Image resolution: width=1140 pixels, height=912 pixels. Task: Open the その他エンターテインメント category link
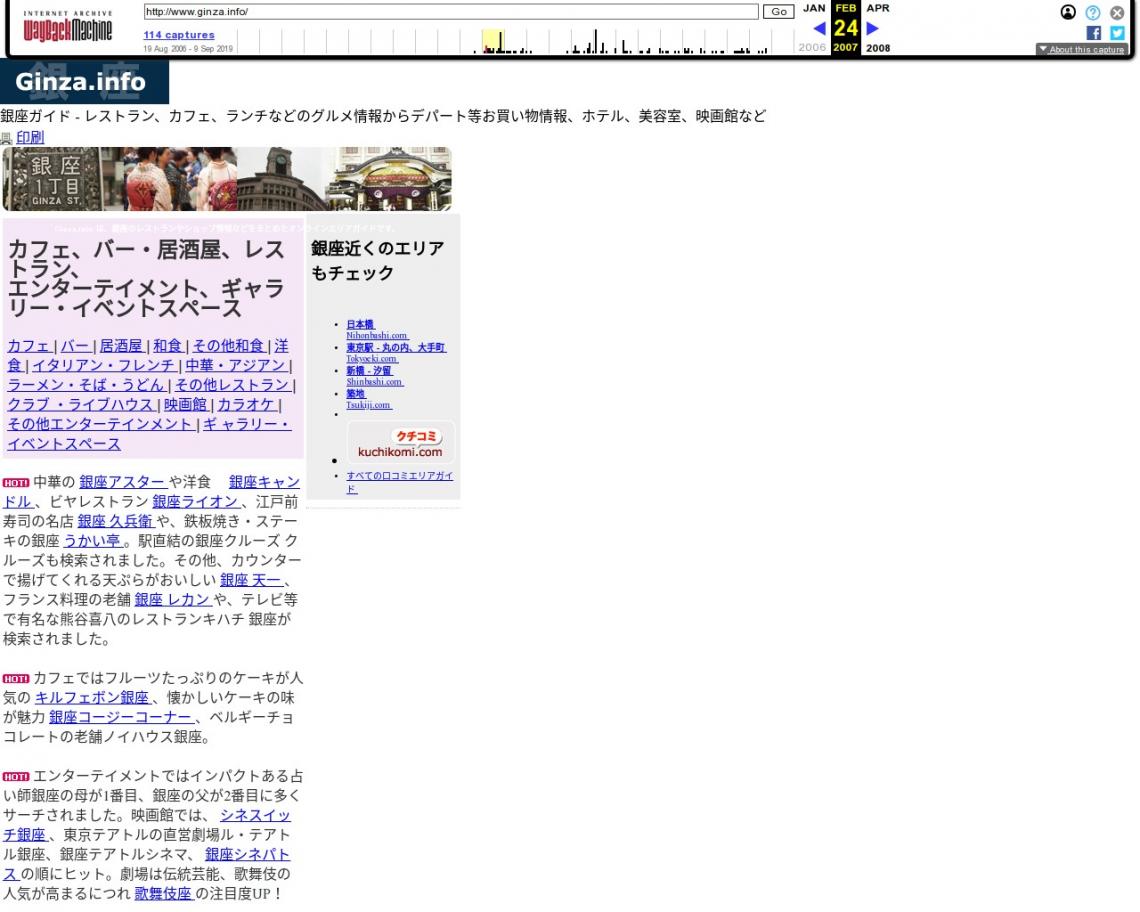click(x=100, y=425)
